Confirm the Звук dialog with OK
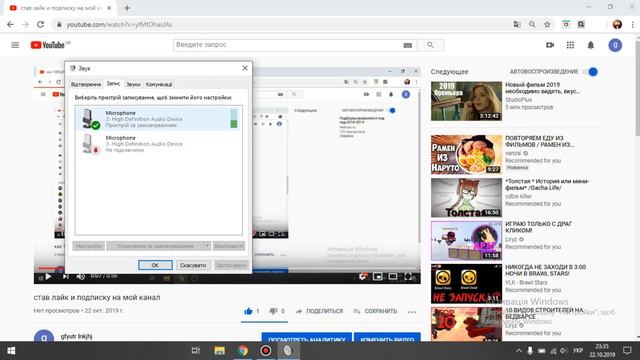This screenshot has width=640, height=360. click(x=155, y=265)
